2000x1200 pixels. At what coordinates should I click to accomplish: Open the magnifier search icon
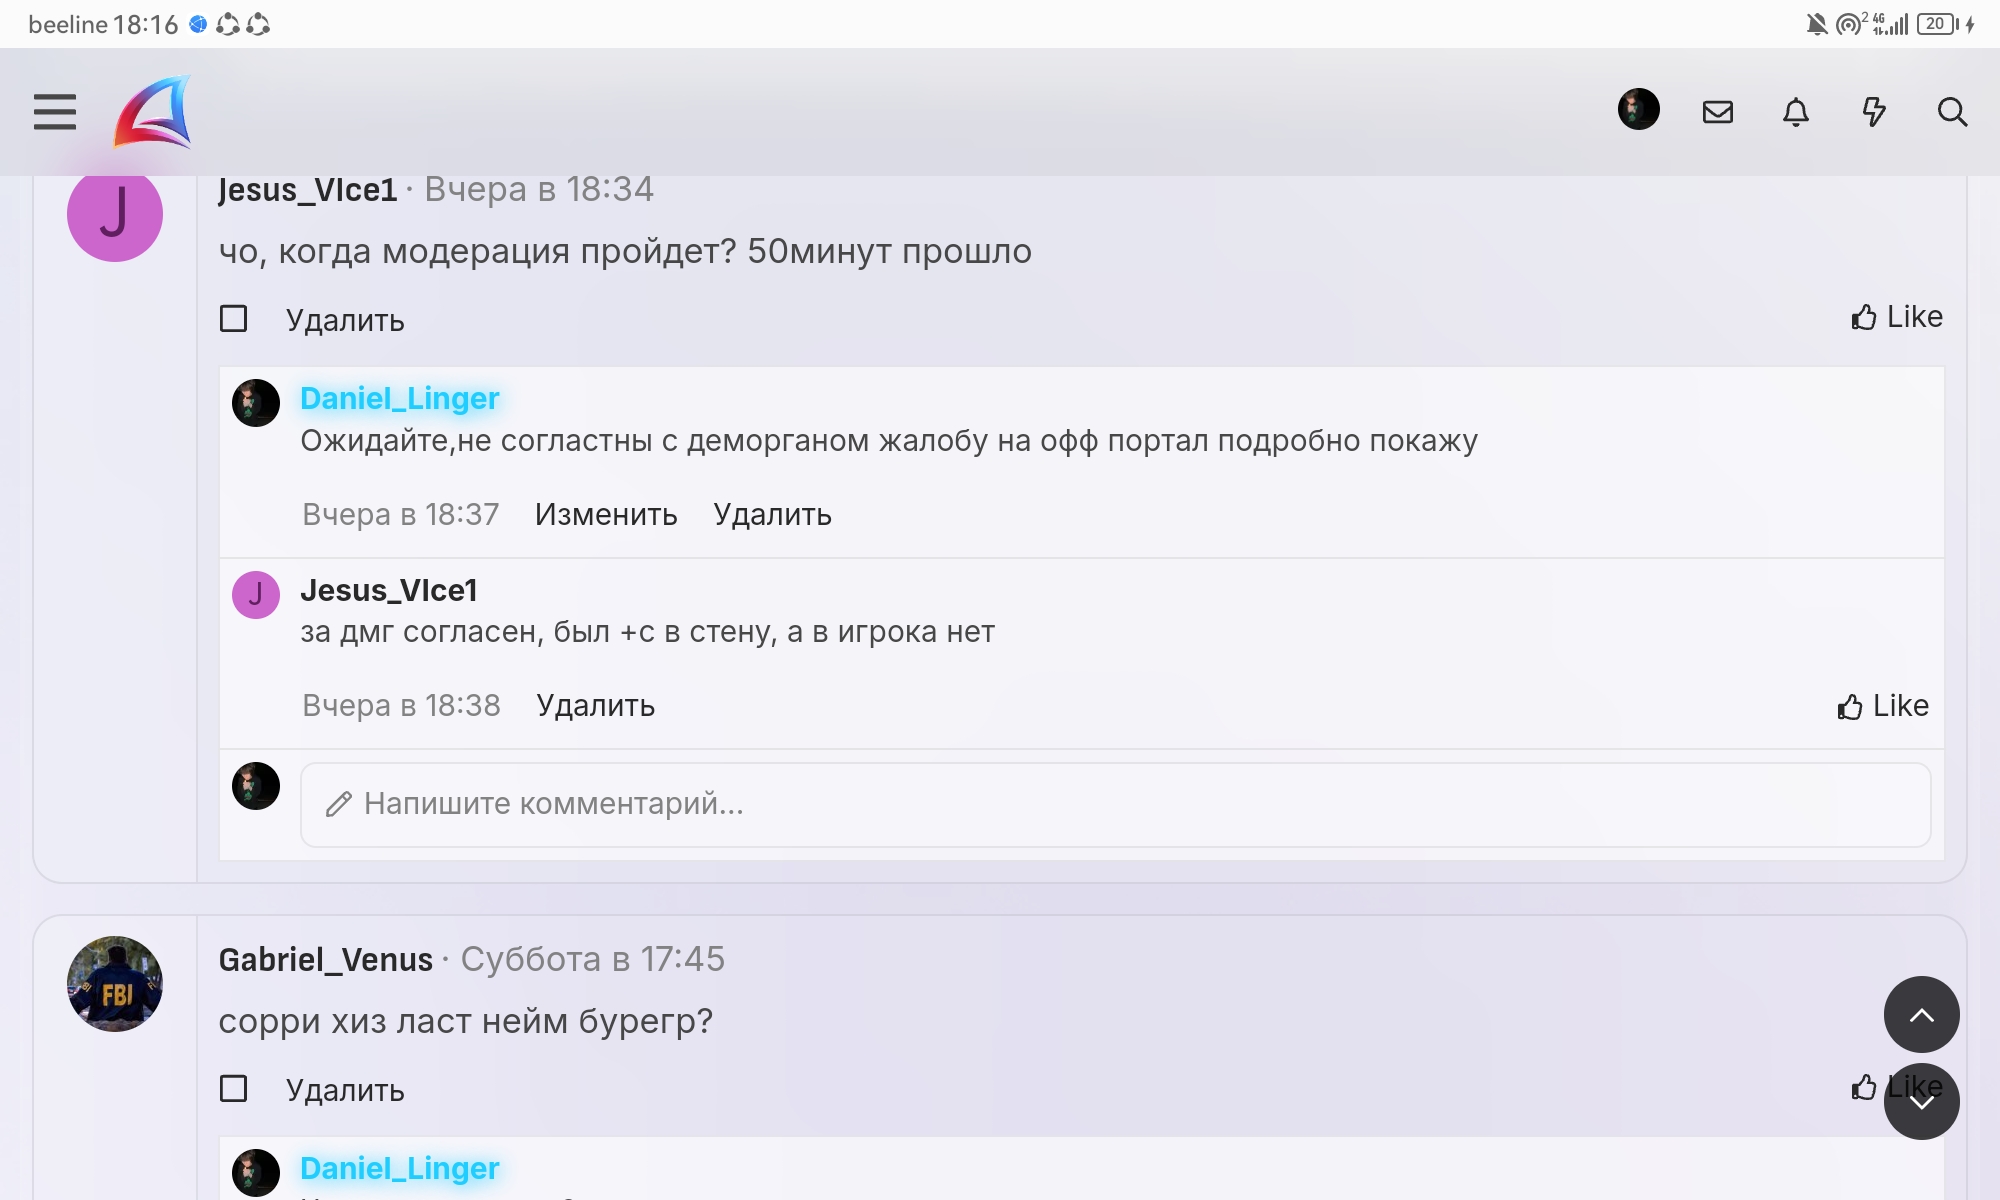pyautogui.click(x=1951, y=111)
